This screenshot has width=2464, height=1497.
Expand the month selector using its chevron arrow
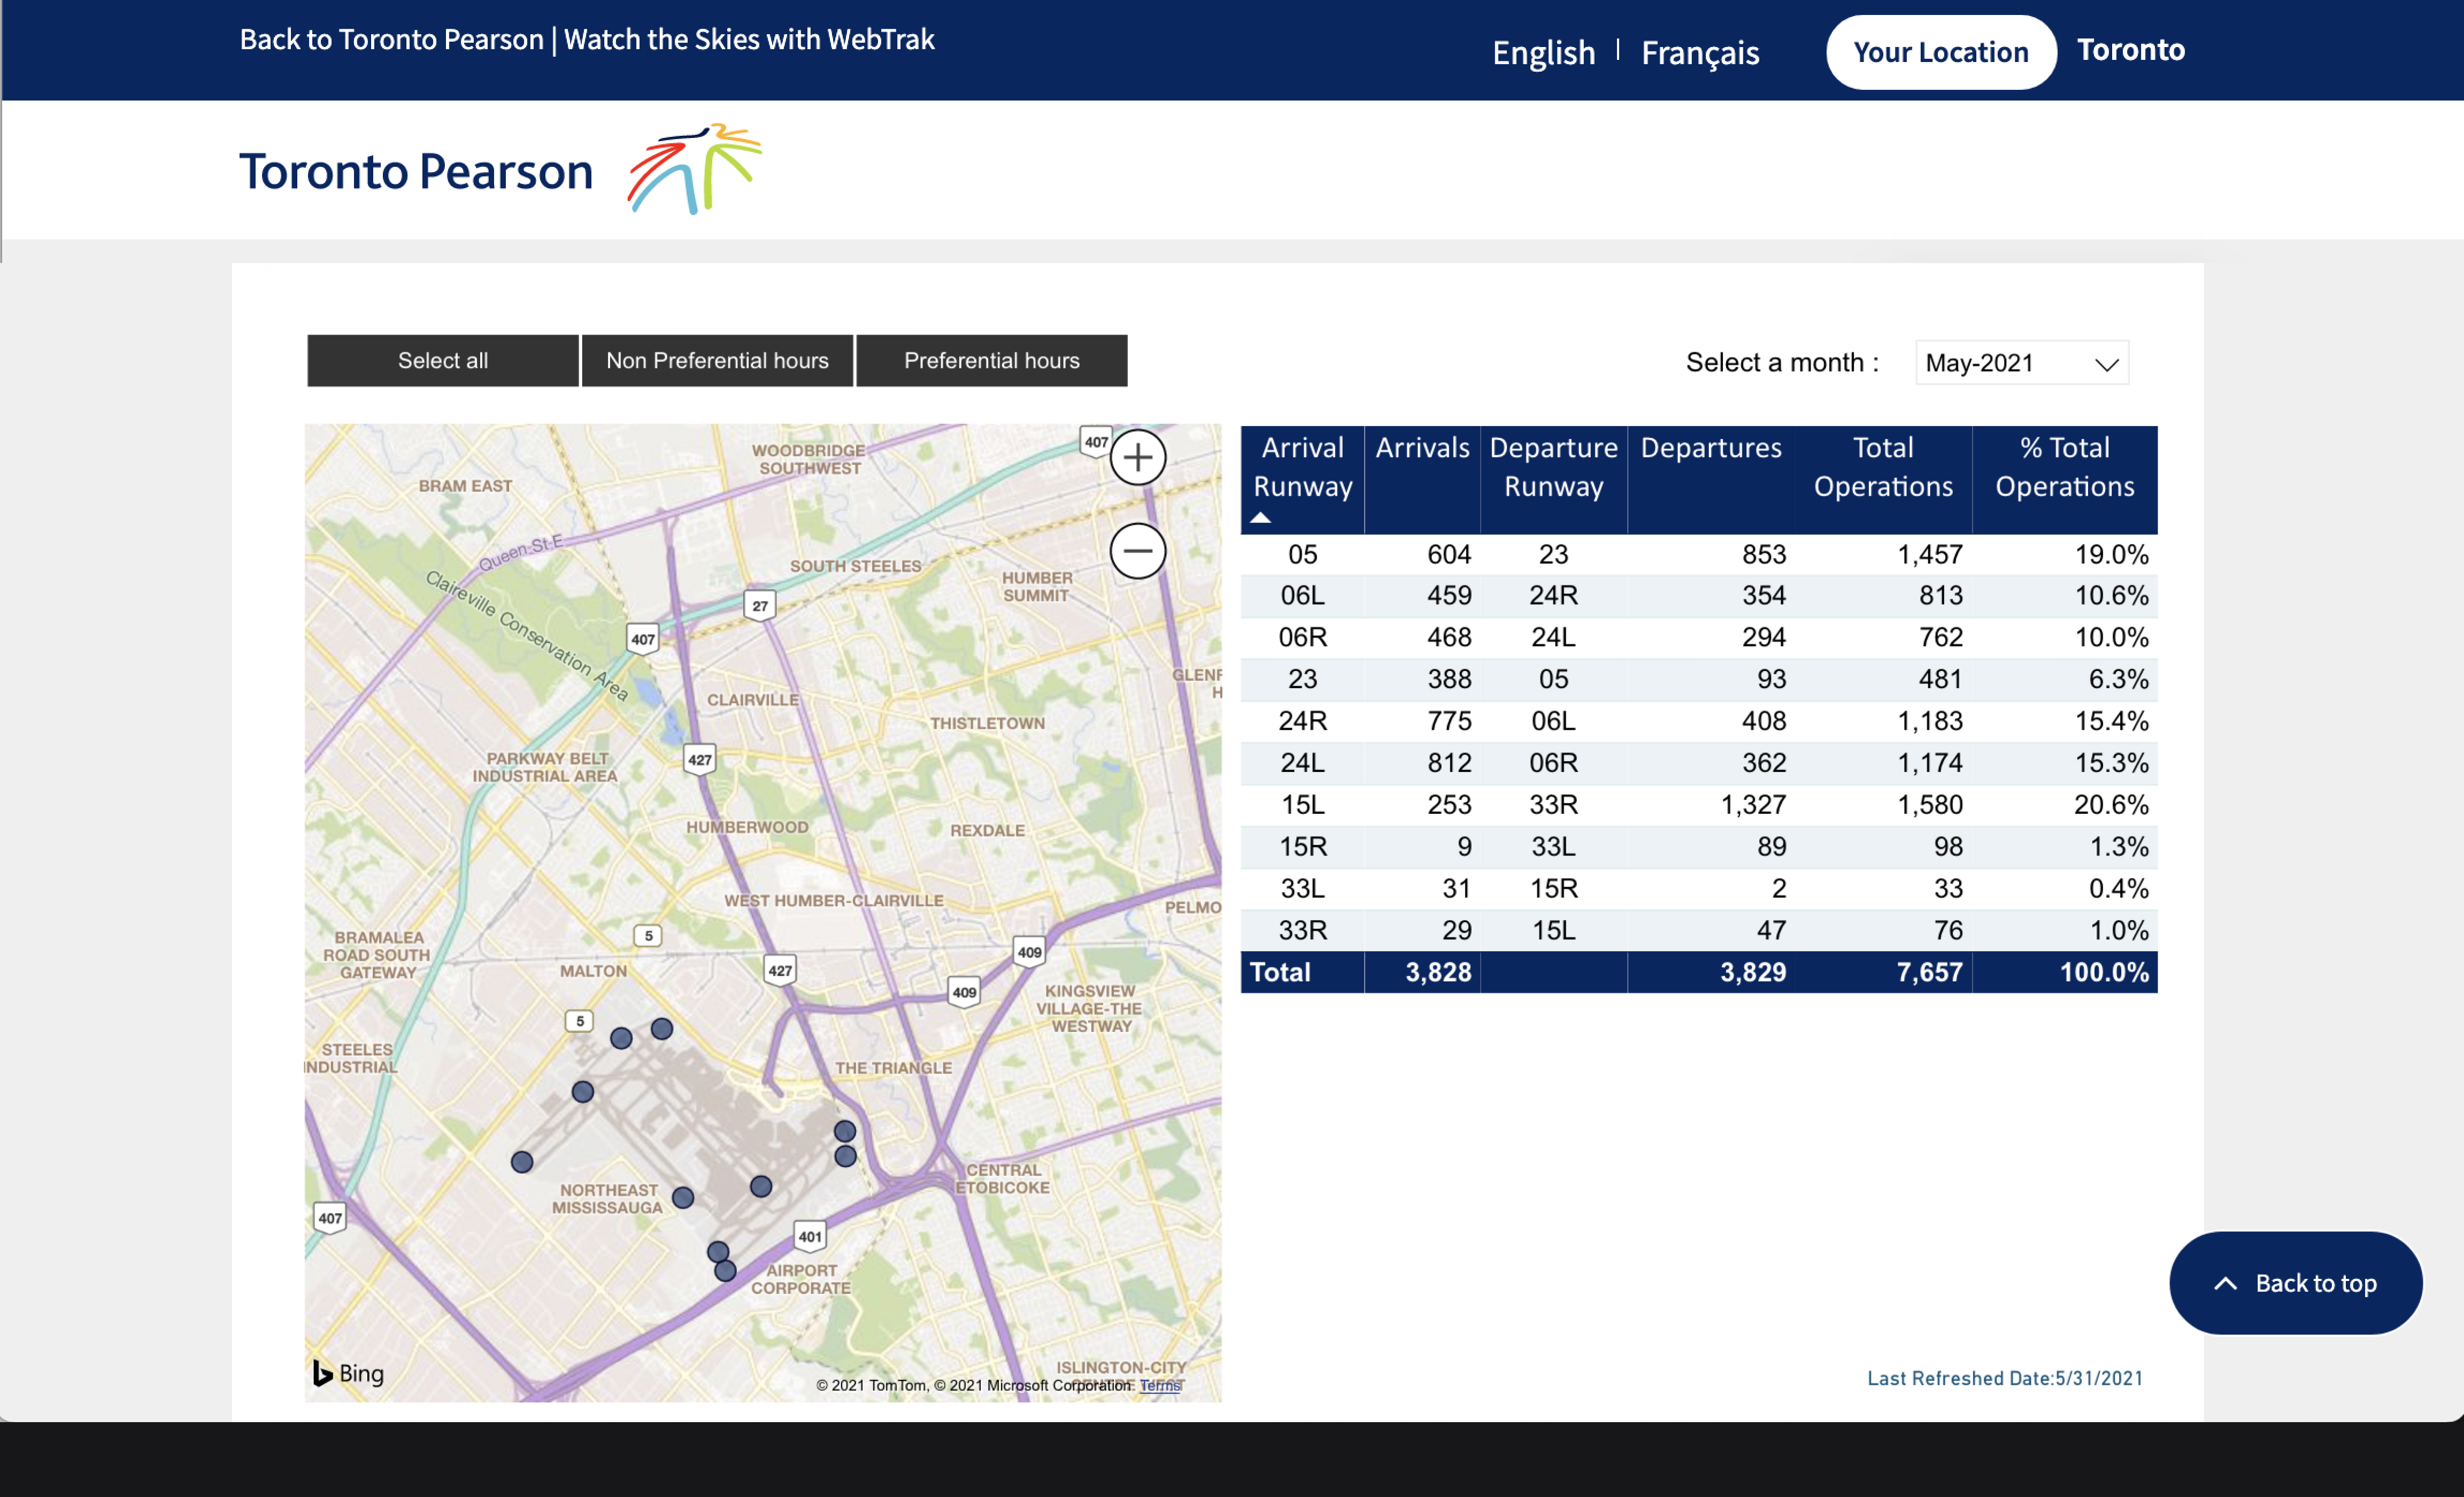pos(2106,364)
